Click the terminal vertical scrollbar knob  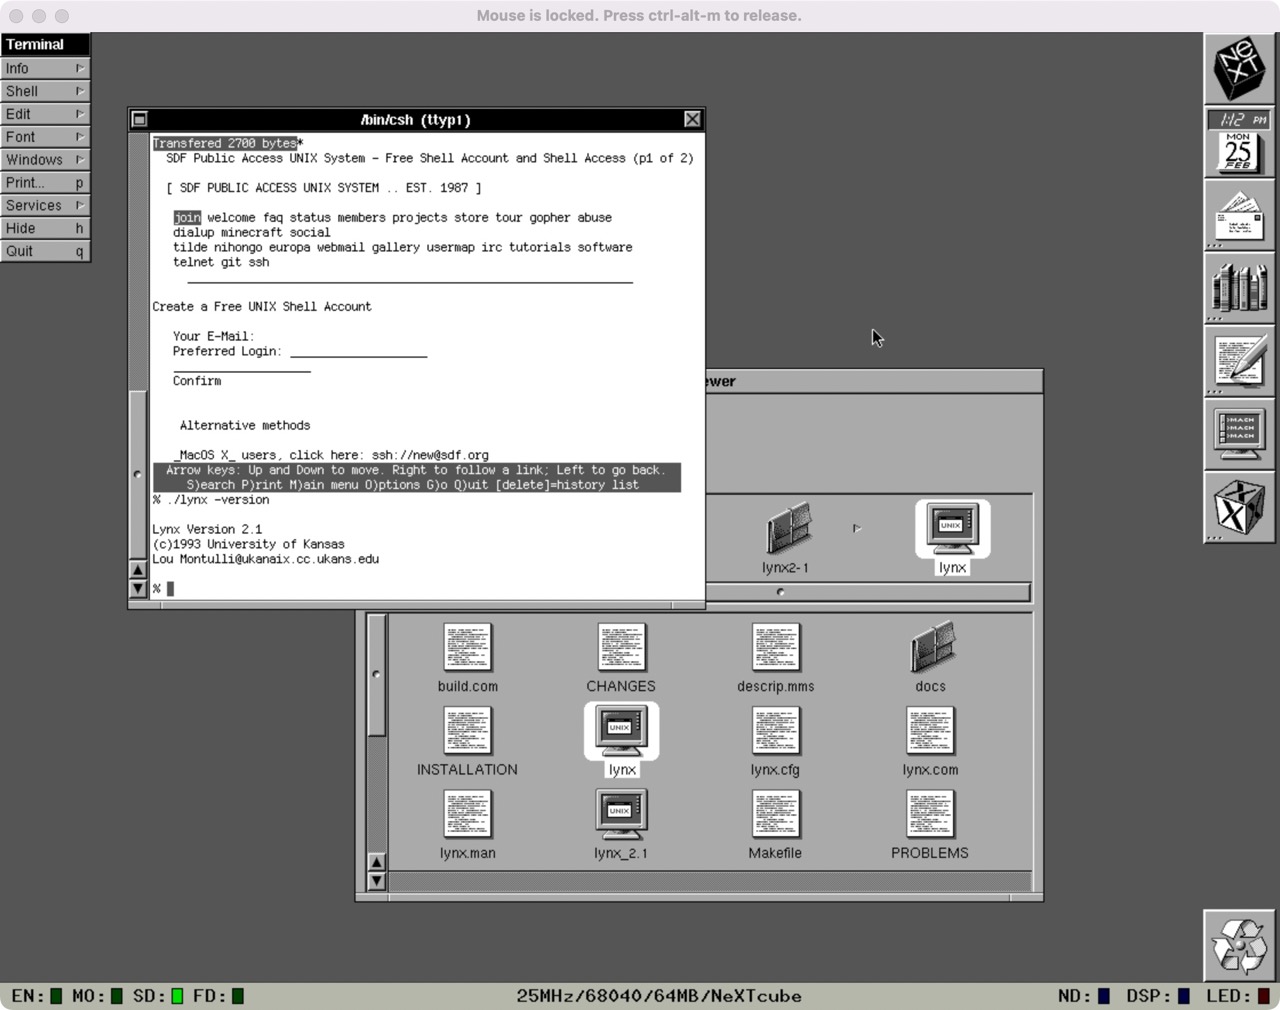pos(138,474)
